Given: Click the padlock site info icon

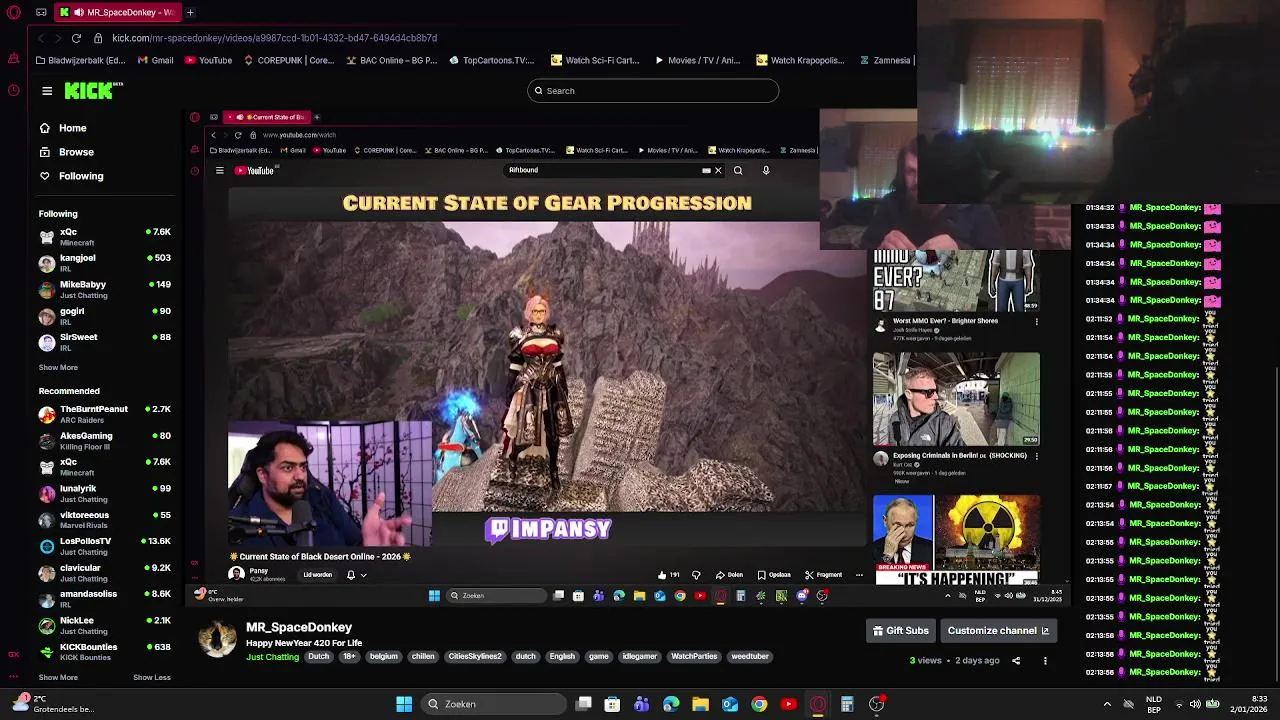Looking at the screenshot, I should pyautogui.click(x=98, y=38).
